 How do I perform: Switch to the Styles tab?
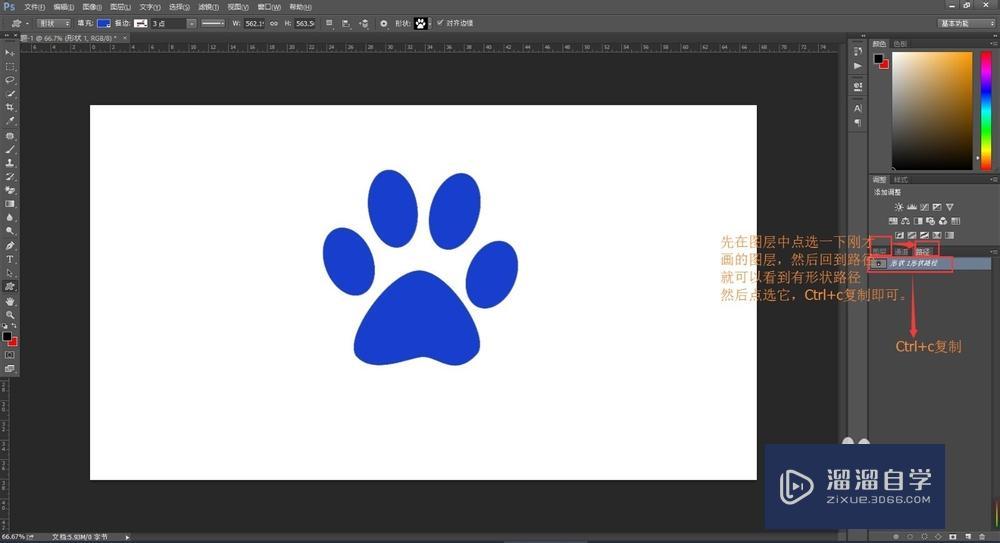[x=900, y=179]
